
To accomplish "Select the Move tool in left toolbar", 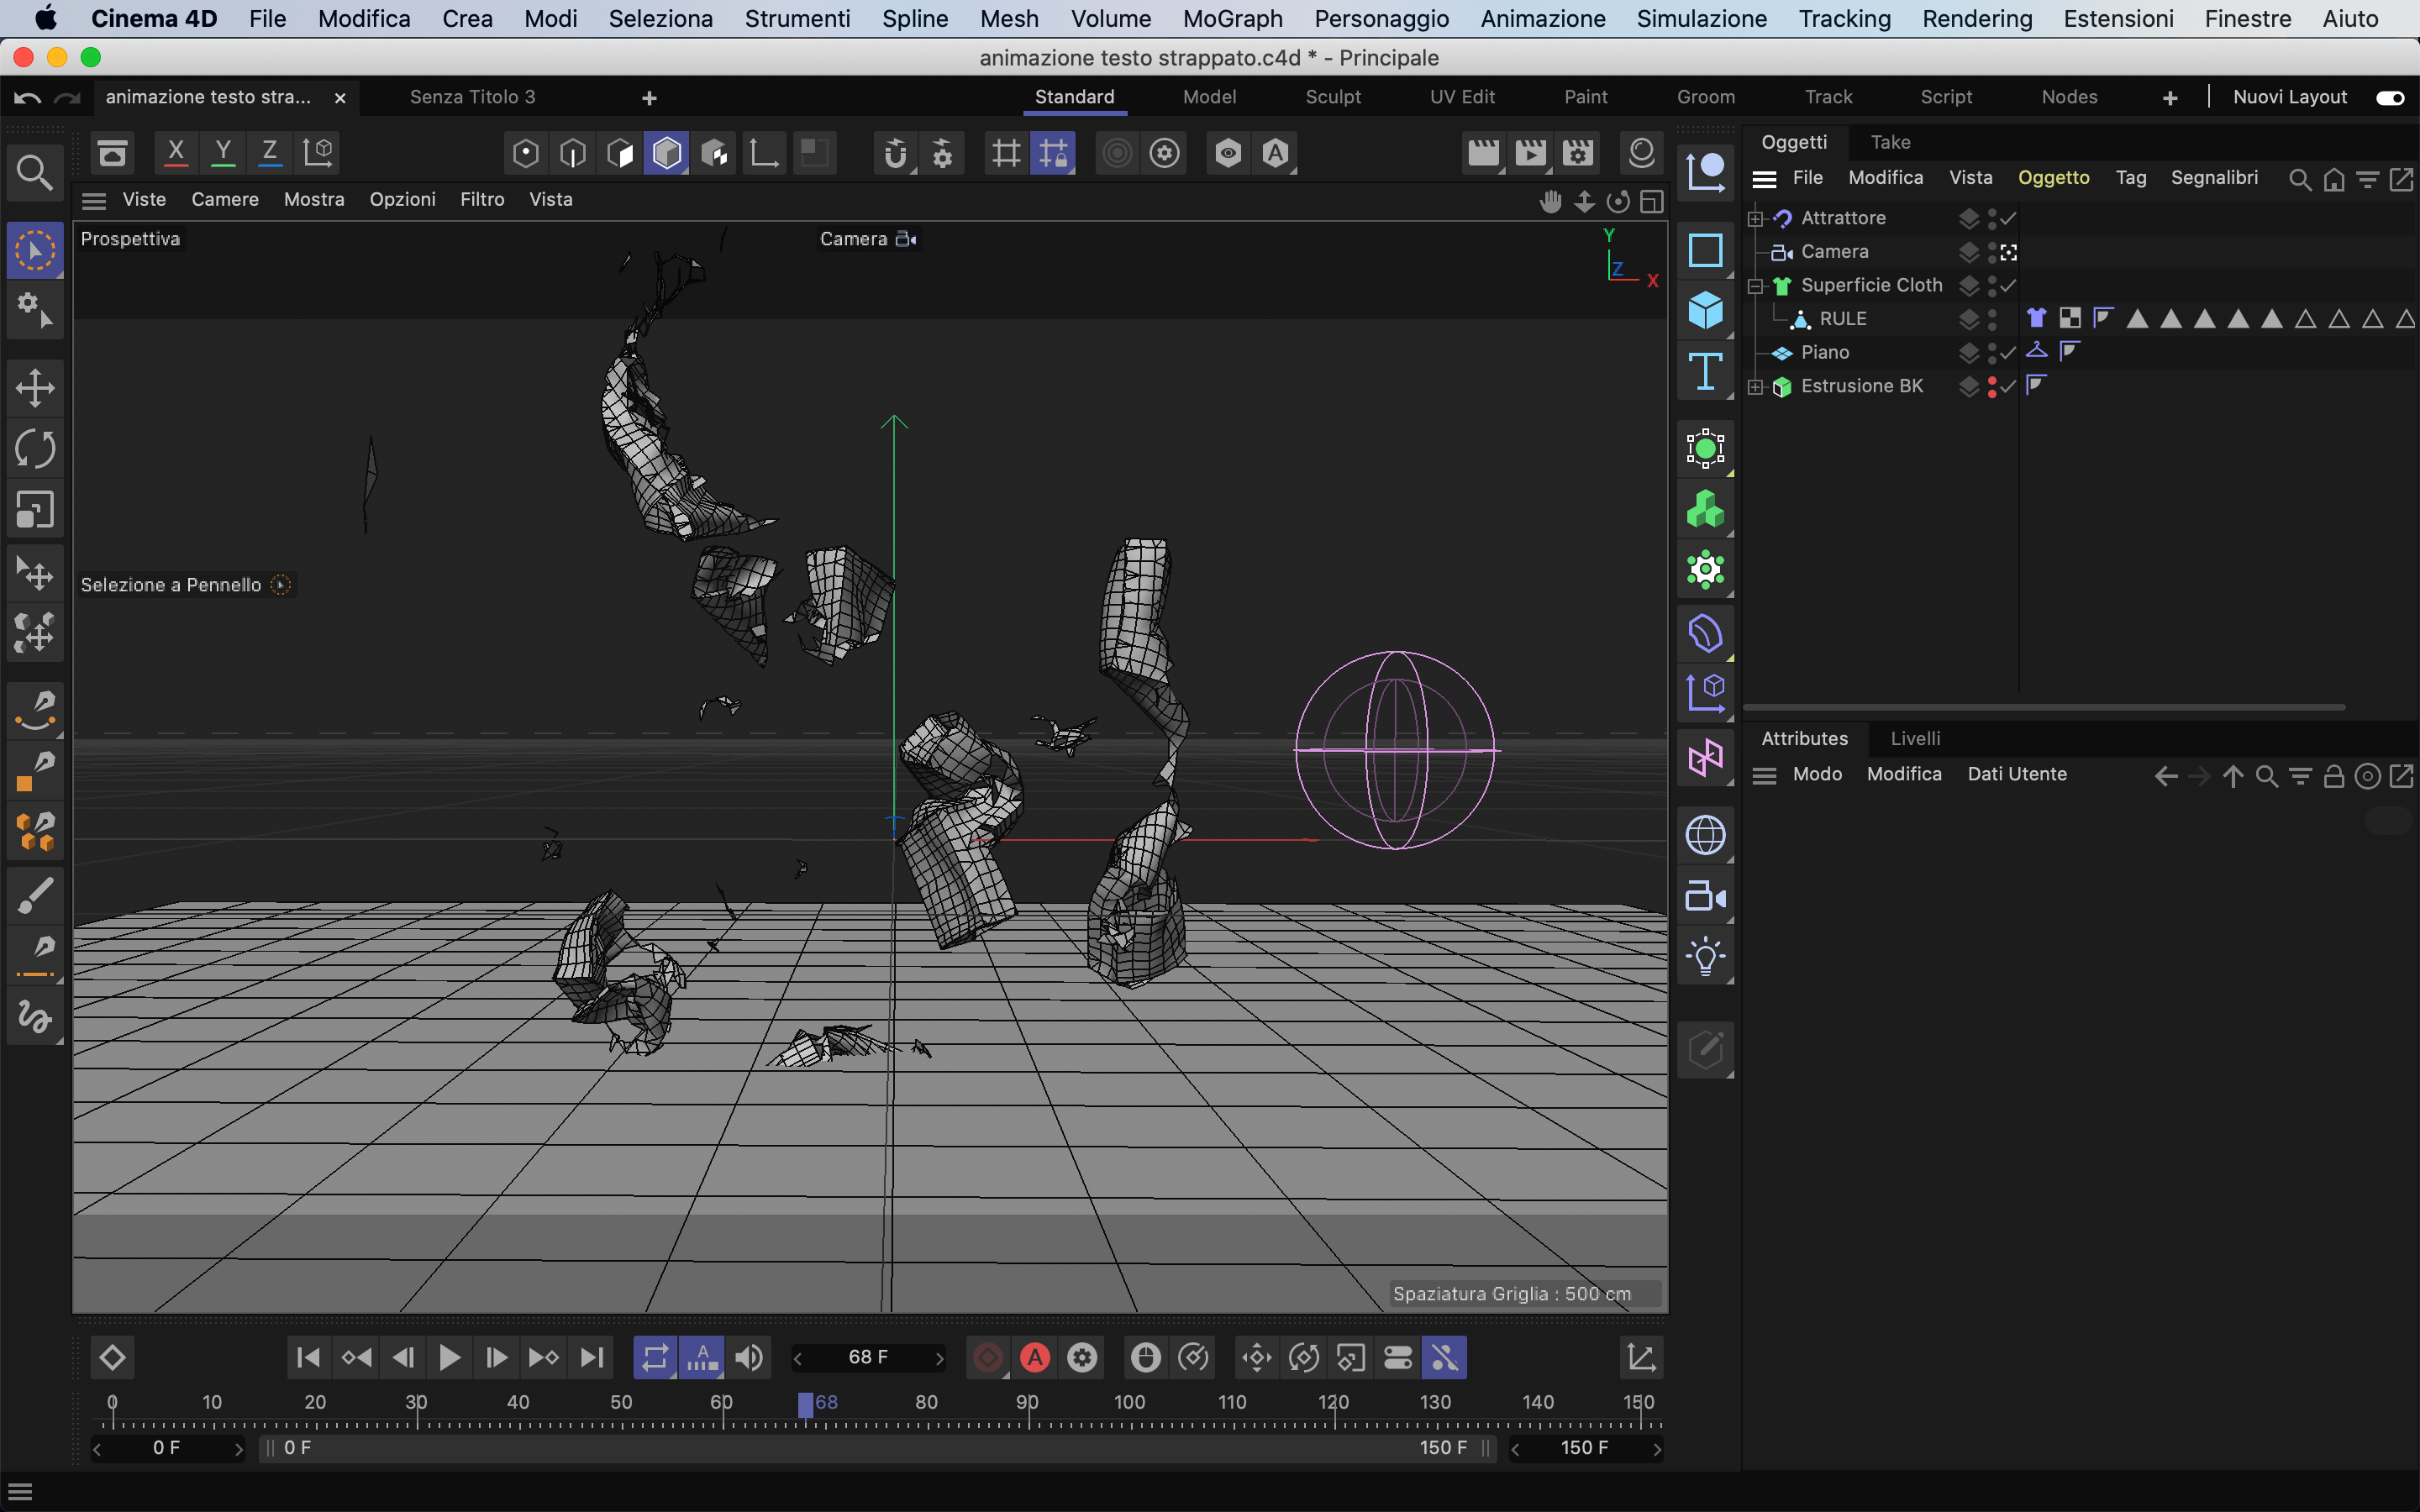I will pos(35,388).
